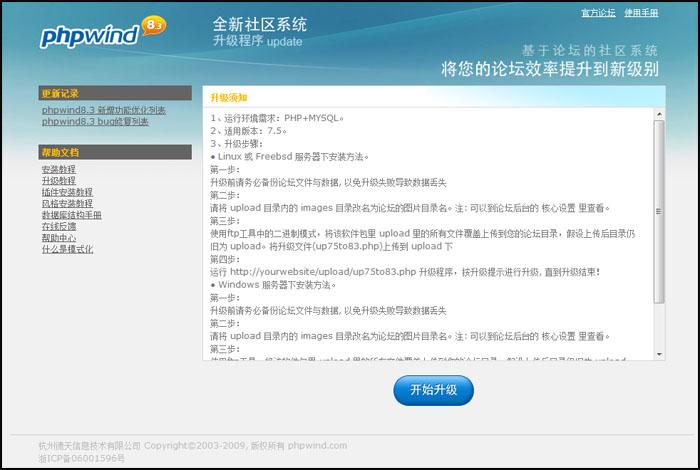This screenshot has width=700, height=470.
Task: Open phpwind8.3 bug修复列表 link
Action: [95, 122]
